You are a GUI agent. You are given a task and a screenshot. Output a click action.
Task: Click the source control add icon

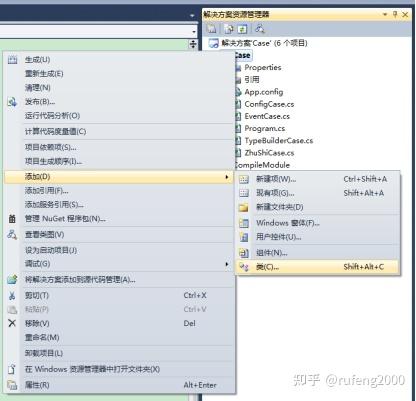[12, 280]
